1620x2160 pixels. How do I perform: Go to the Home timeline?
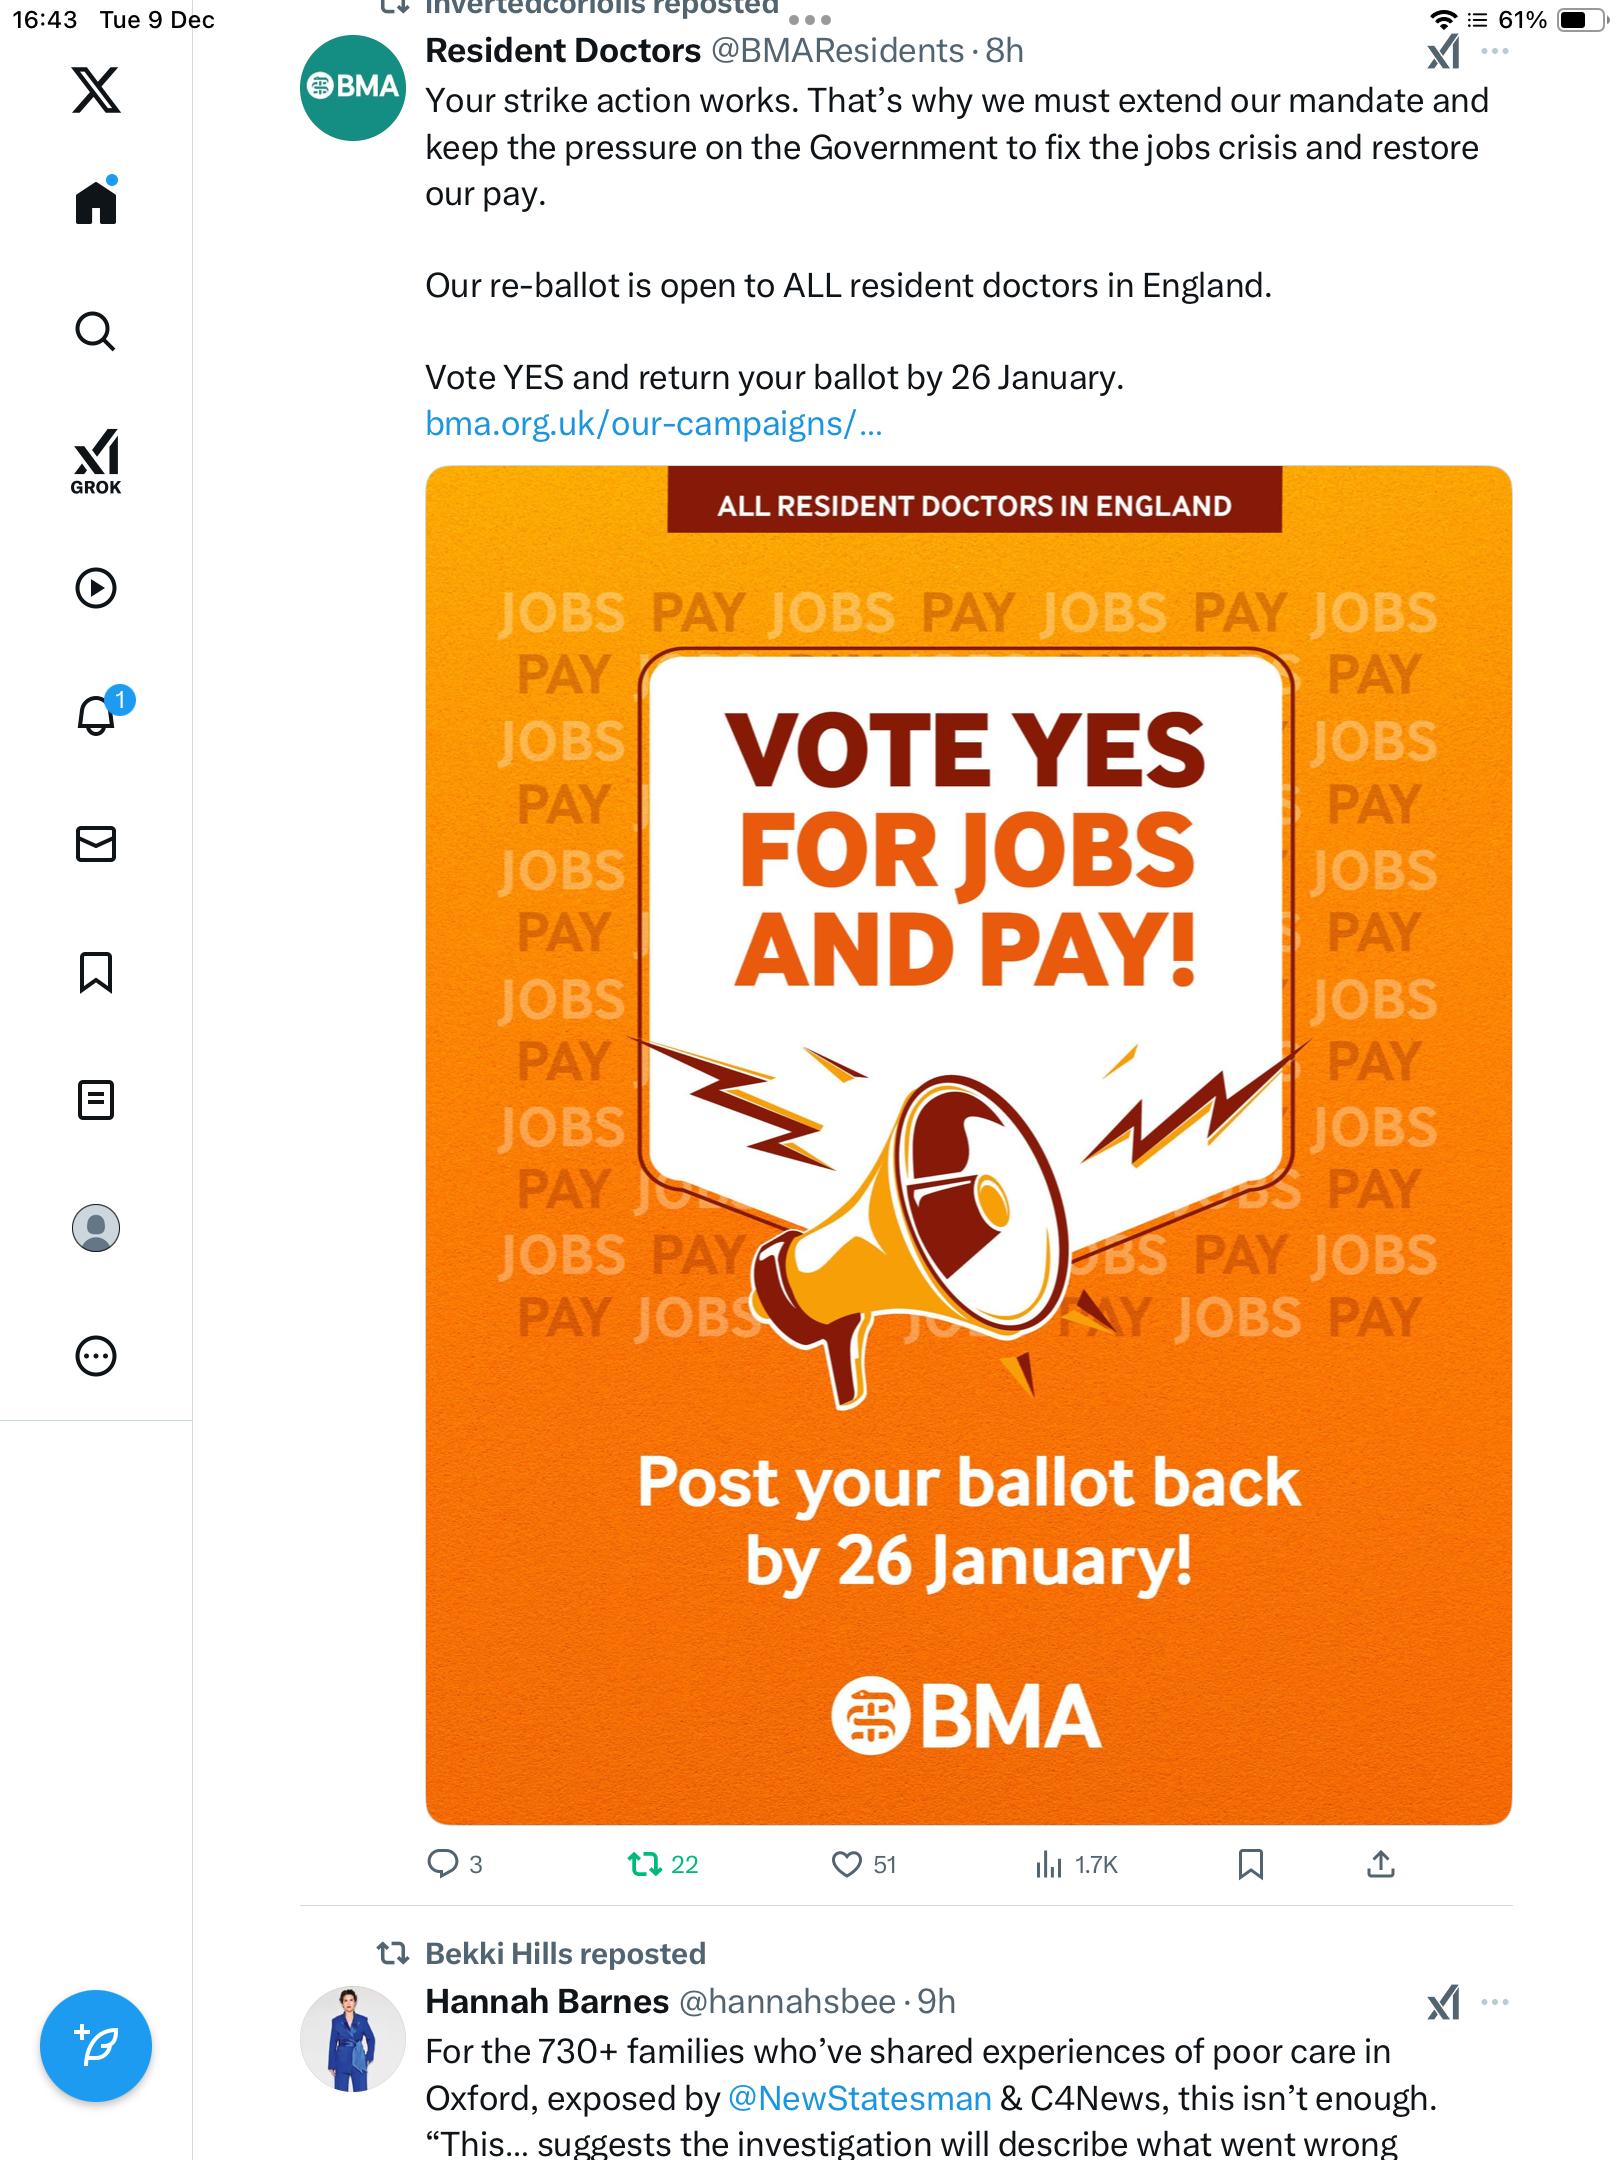[96, 203]
